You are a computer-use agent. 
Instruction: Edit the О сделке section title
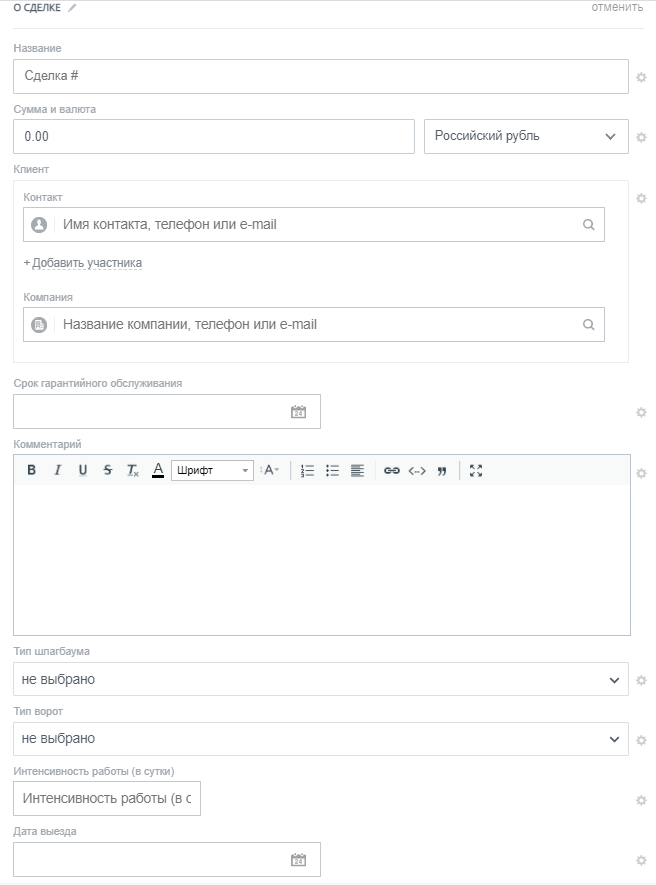(72, 8)
